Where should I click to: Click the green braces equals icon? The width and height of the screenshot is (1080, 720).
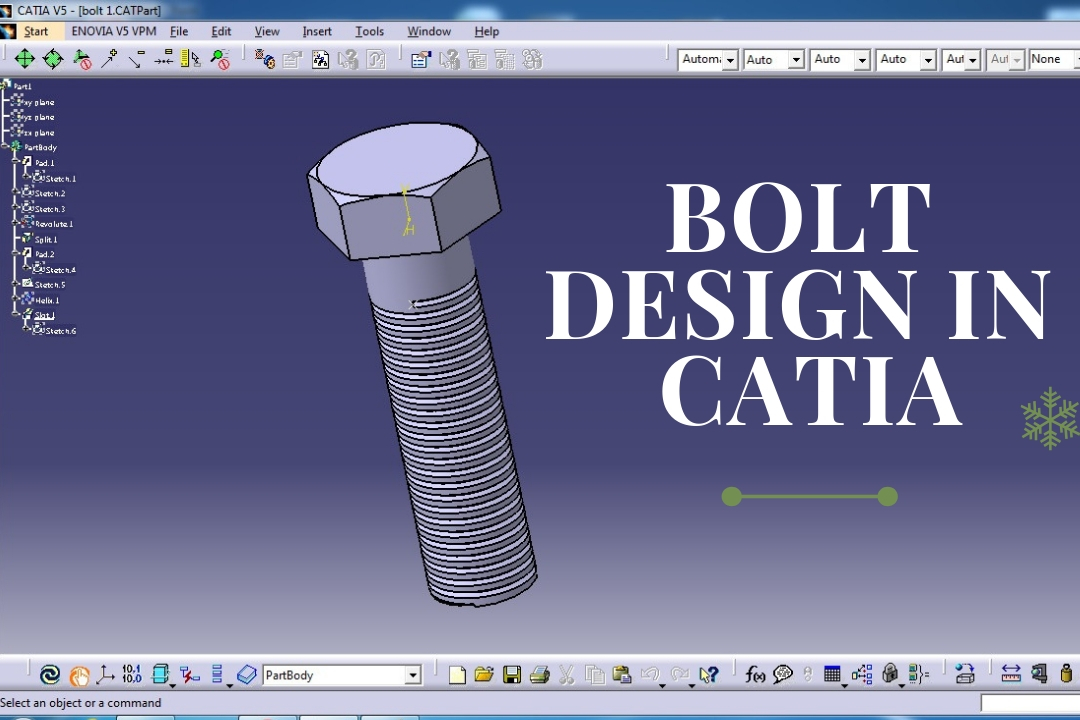click(x=918, y=674)
